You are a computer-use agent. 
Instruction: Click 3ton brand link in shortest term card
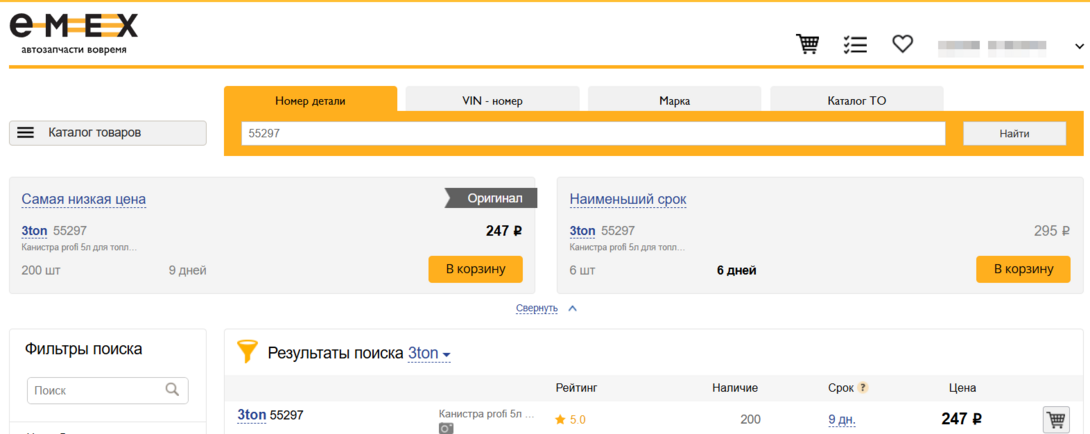point(583,231)
